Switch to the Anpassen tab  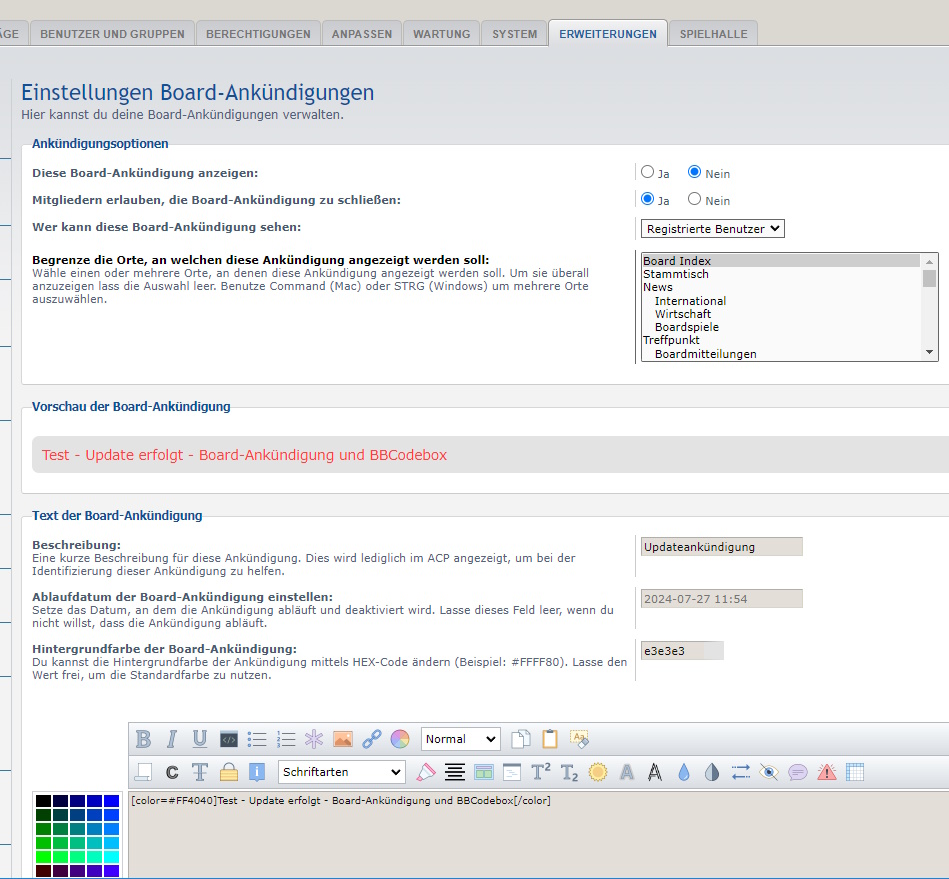pyautogui.click(x=362, y=34)
